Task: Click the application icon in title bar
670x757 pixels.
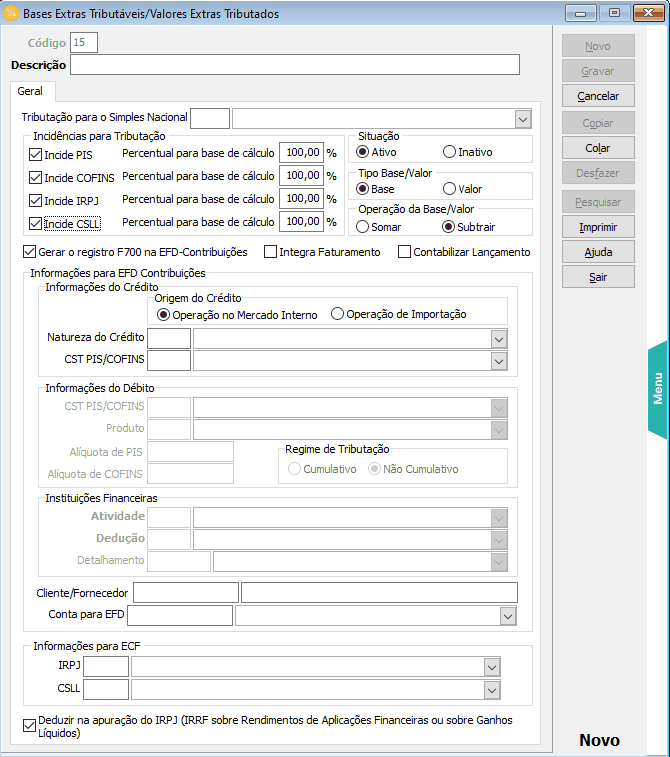Action: click(x=12, y=14)
